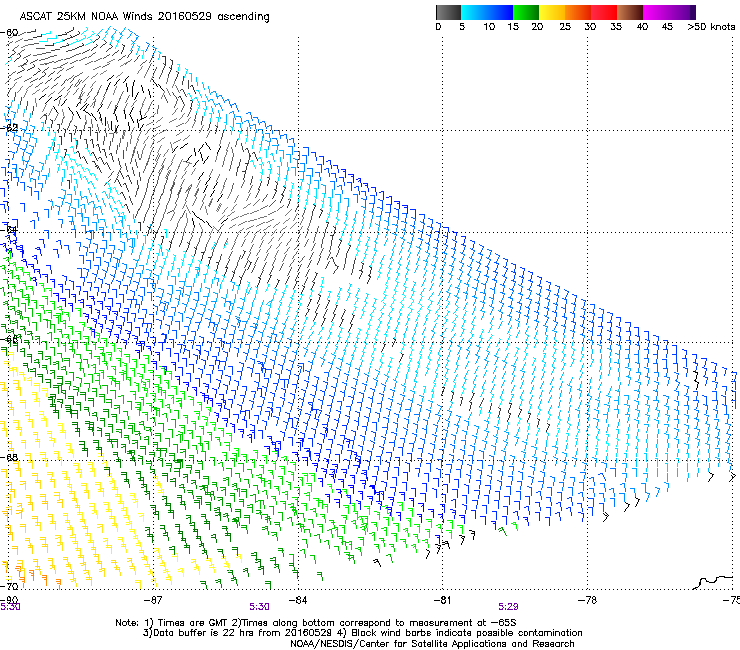The width and height of the screenshot is (740, 650).
Task: Click the black coastline outline near -75, -70
Action: point(713,582)
